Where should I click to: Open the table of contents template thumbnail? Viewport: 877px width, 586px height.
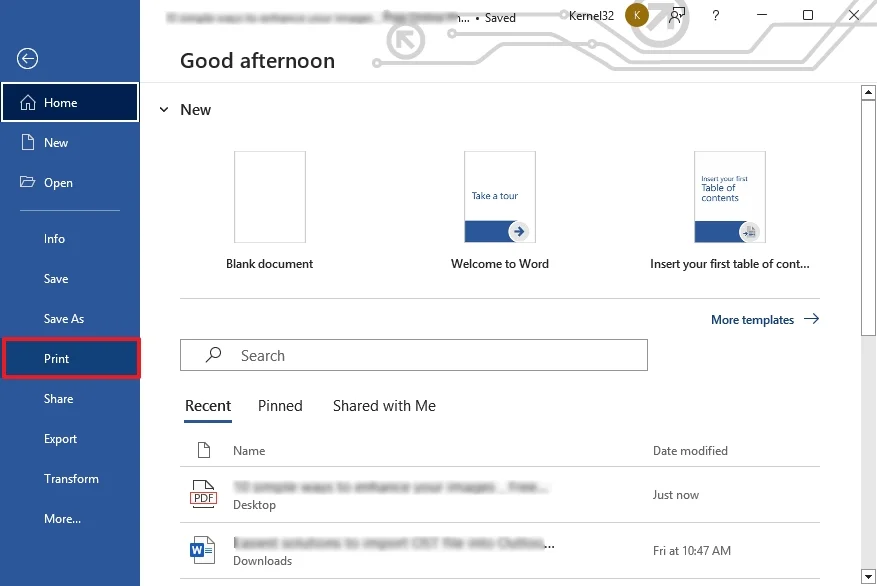pos(730,197)
